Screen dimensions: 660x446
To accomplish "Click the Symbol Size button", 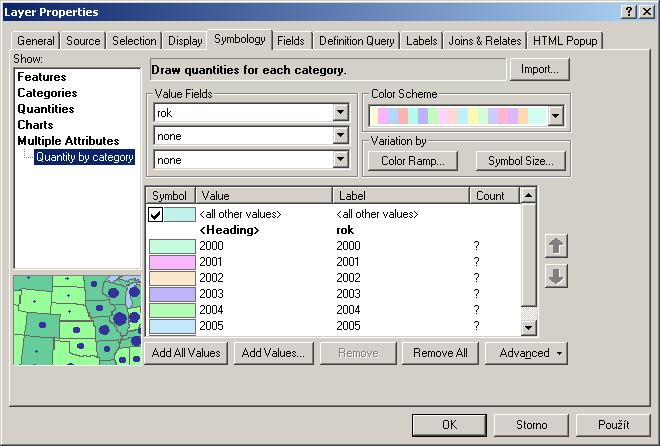I will click(521, 161).
